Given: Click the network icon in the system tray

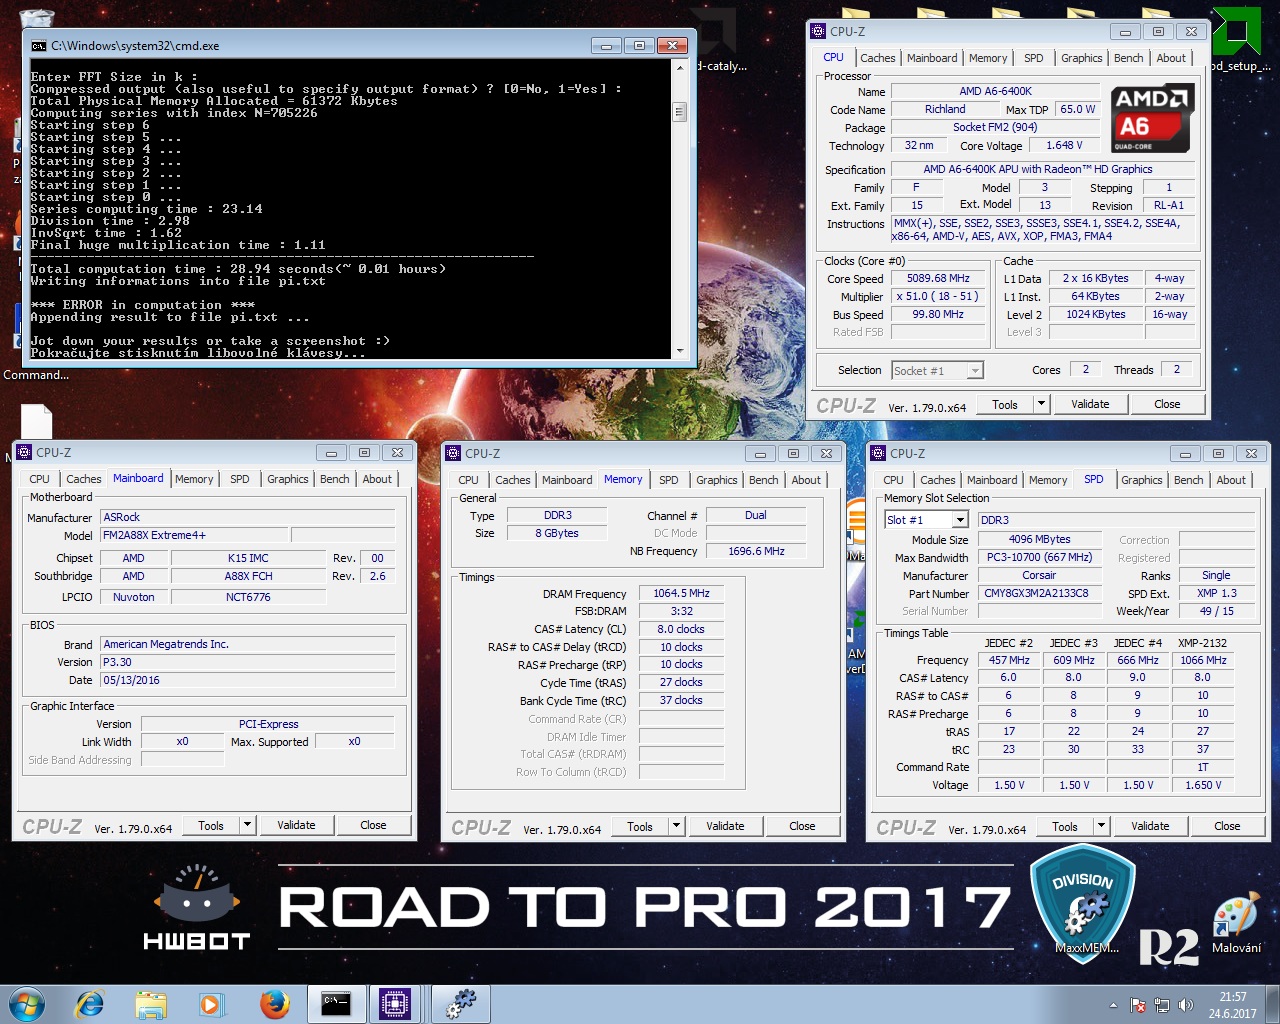Looking at the screenshot, I should [x=1162, y=1005].
